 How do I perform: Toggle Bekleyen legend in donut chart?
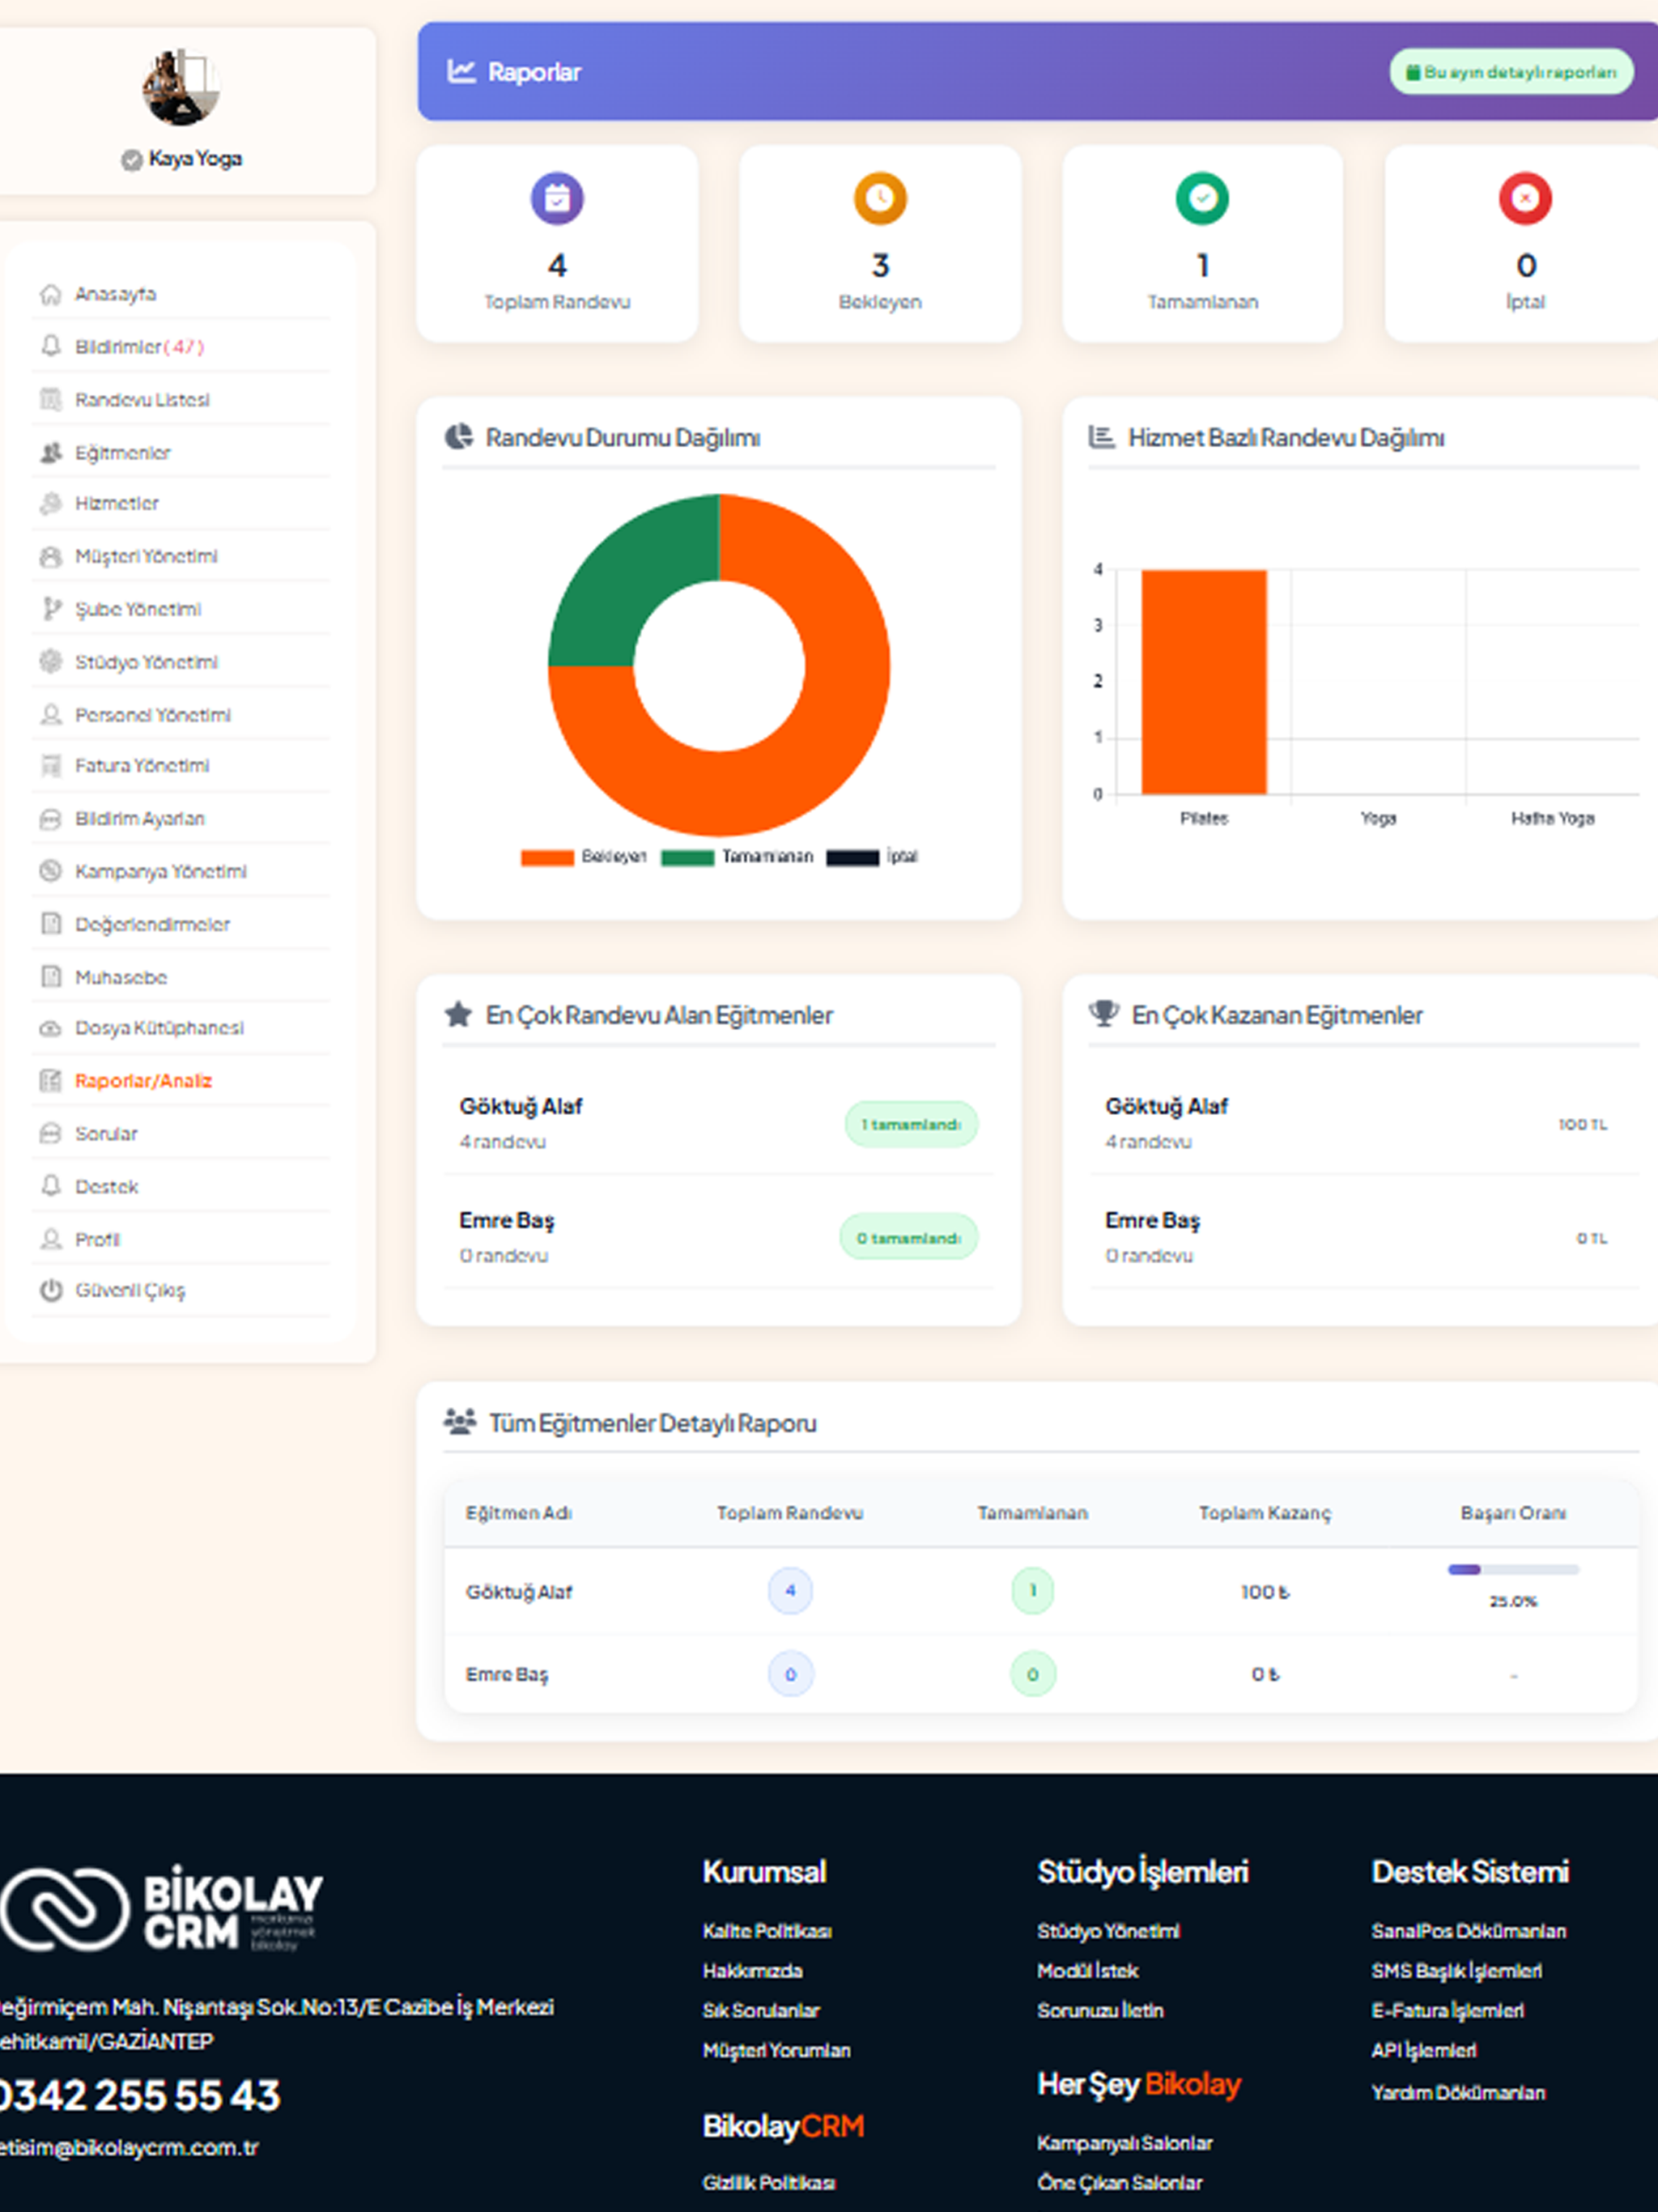pos(584,857)
